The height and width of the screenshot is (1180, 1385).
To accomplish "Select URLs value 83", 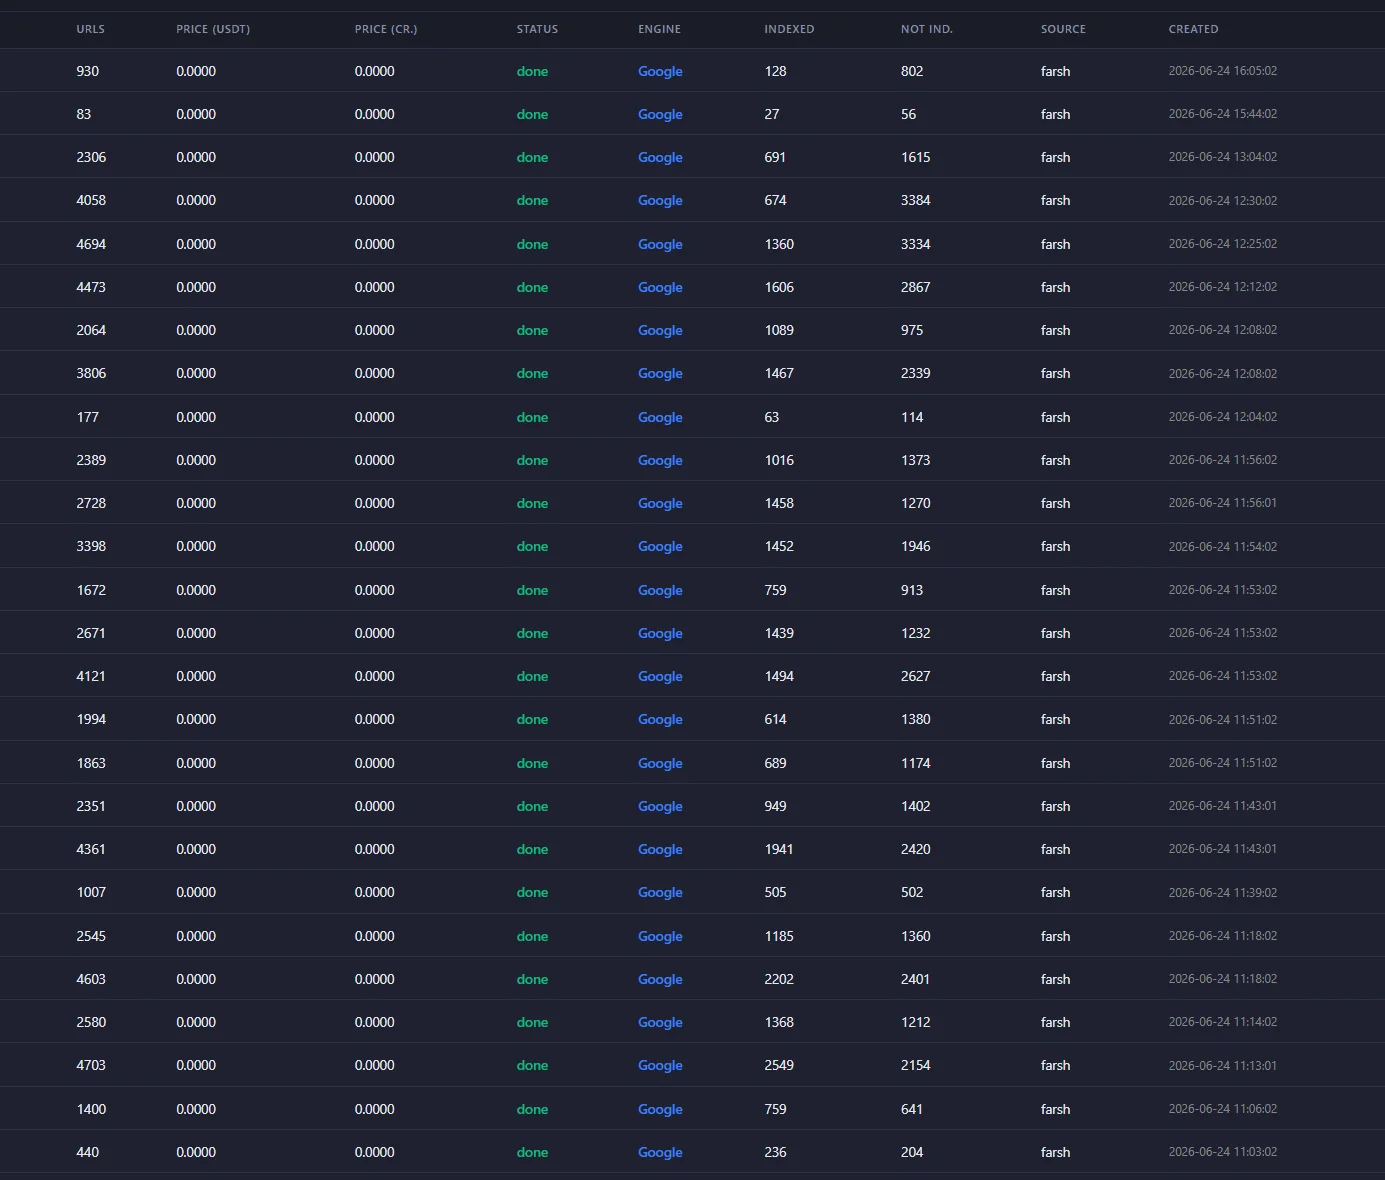I will (x=84, y=114).
